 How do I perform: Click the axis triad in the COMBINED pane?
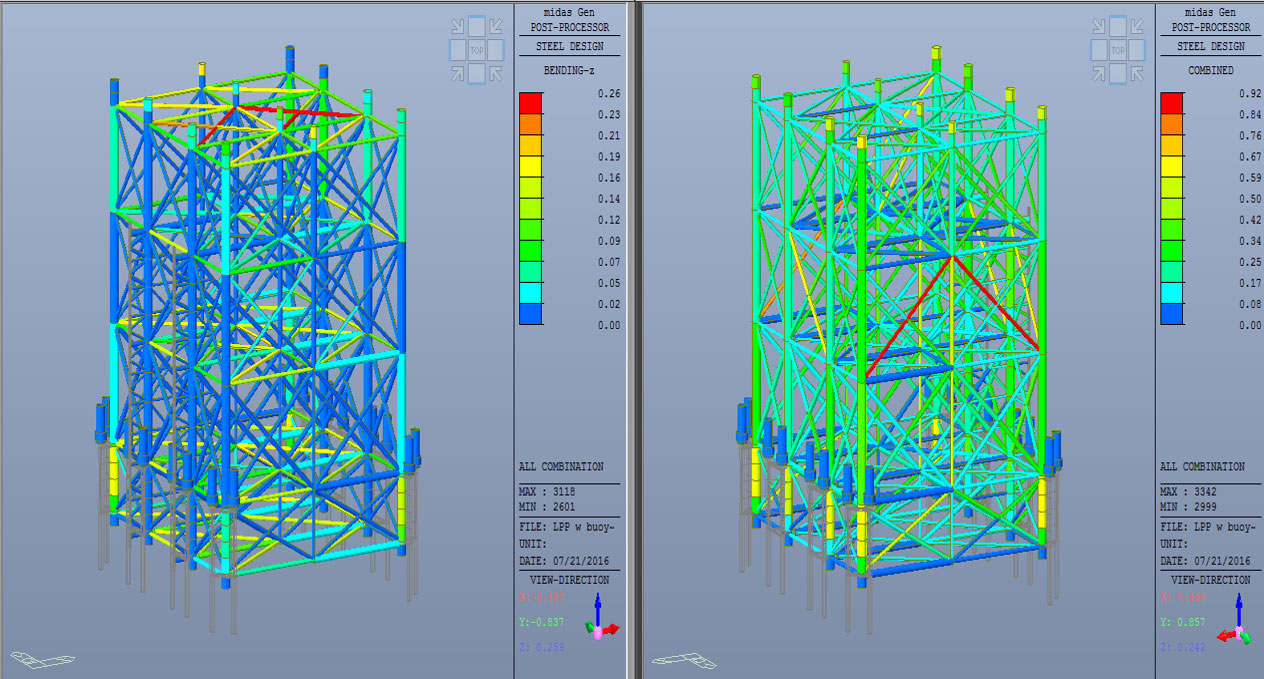tap(1236, 618)
